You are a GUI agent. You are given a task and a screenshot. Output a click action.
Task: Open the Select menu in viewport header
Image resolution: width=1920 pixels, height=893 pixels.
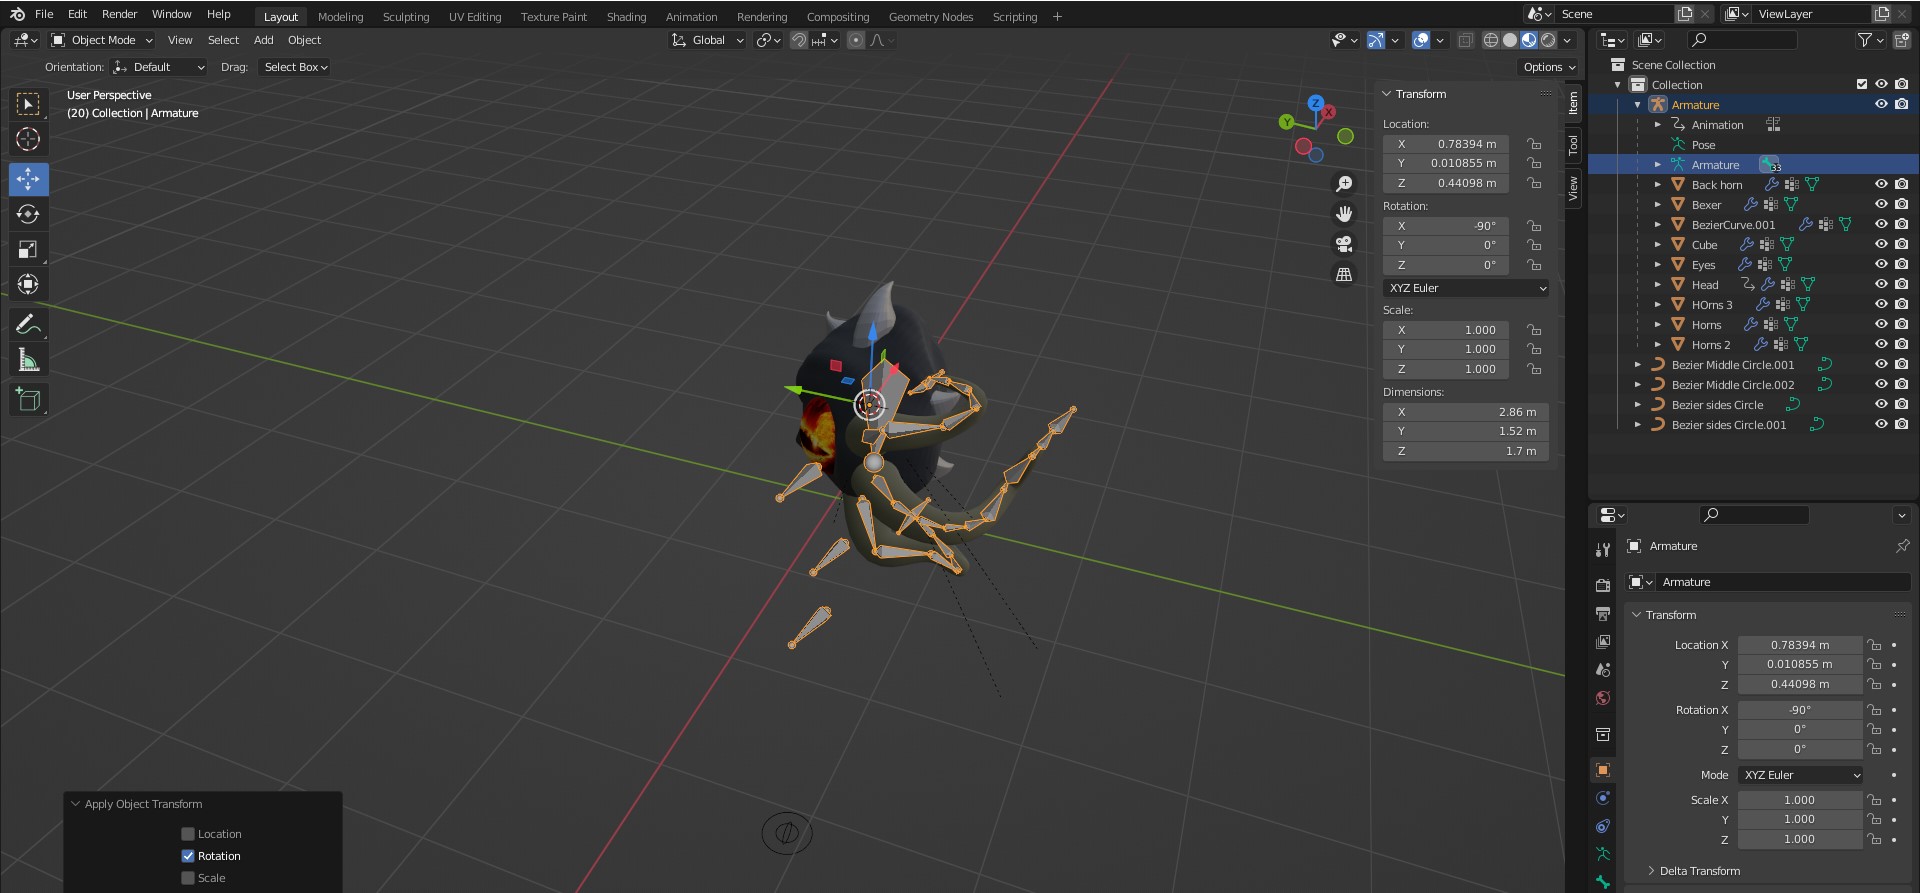223,40
